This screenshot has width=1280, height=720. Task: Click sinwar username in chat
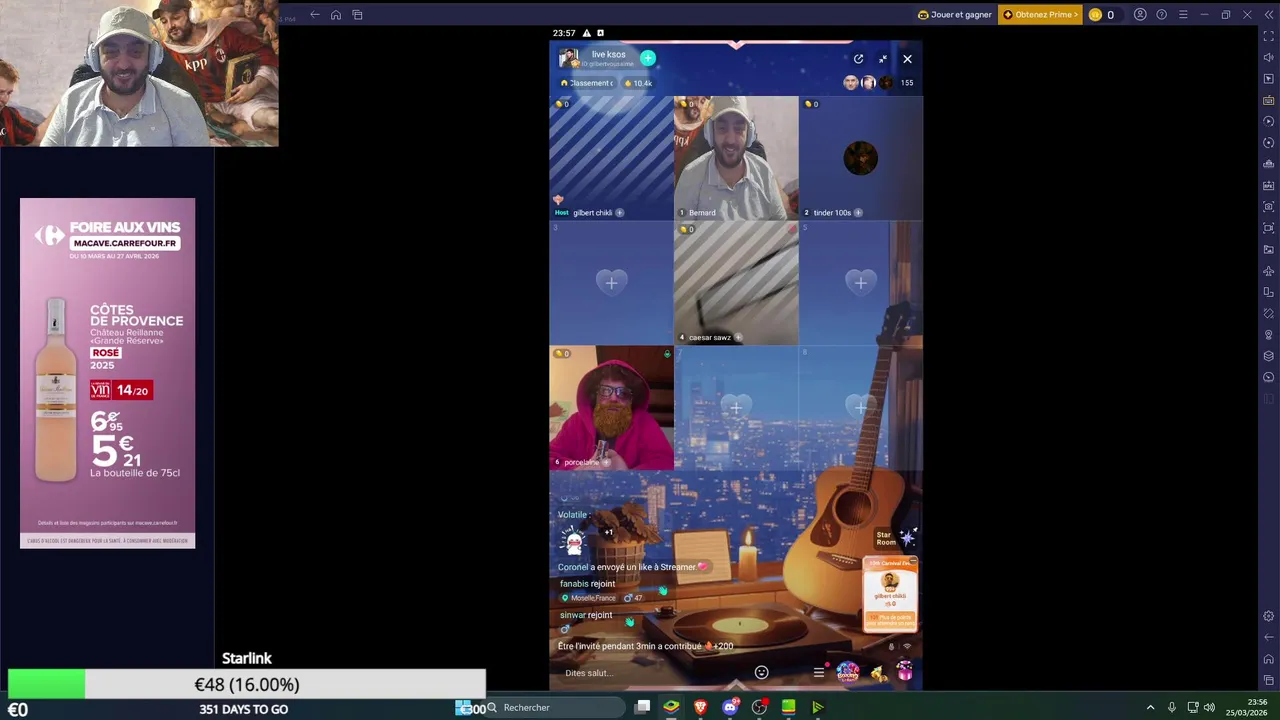pos(572,615)
